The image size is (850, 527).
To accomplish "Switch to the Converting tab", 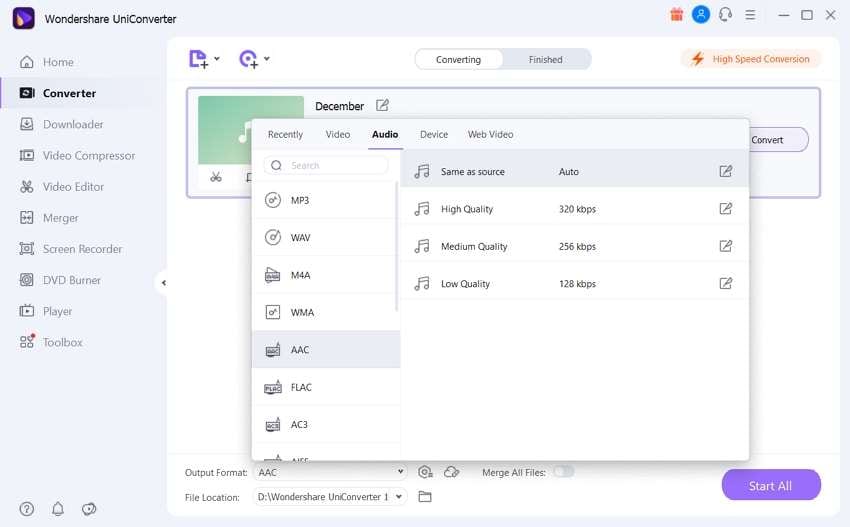I will click(x=459, y=59).
